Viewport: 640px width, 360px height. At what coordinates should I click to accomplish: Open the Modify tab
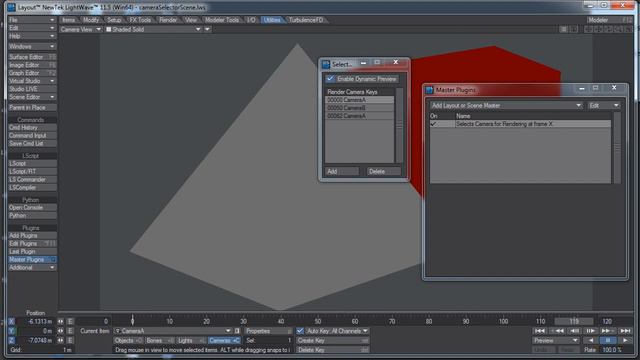pyautogui.click(x=91, y=20)
